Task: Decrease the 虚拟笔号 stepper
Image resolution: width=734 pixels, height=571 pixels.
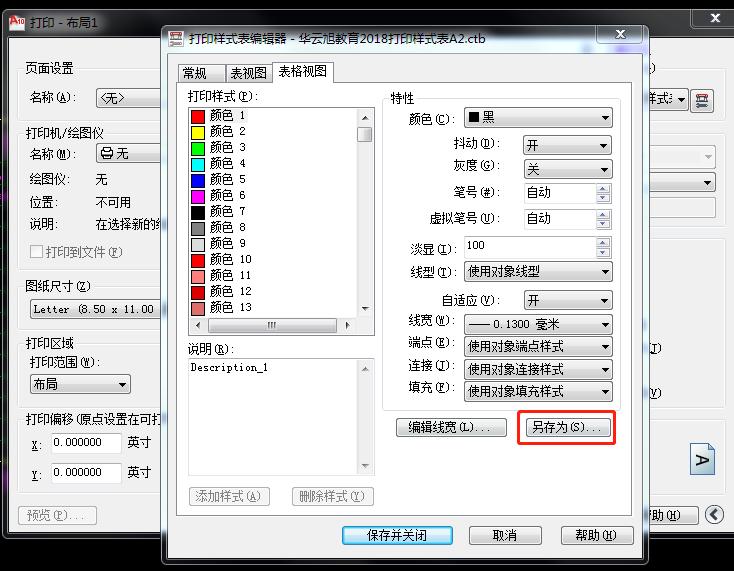Action: [x=603, y=224]
